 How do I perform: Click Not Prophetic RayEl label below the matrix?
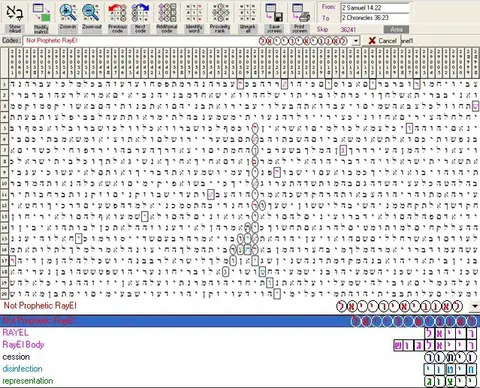tap(40, 305)
